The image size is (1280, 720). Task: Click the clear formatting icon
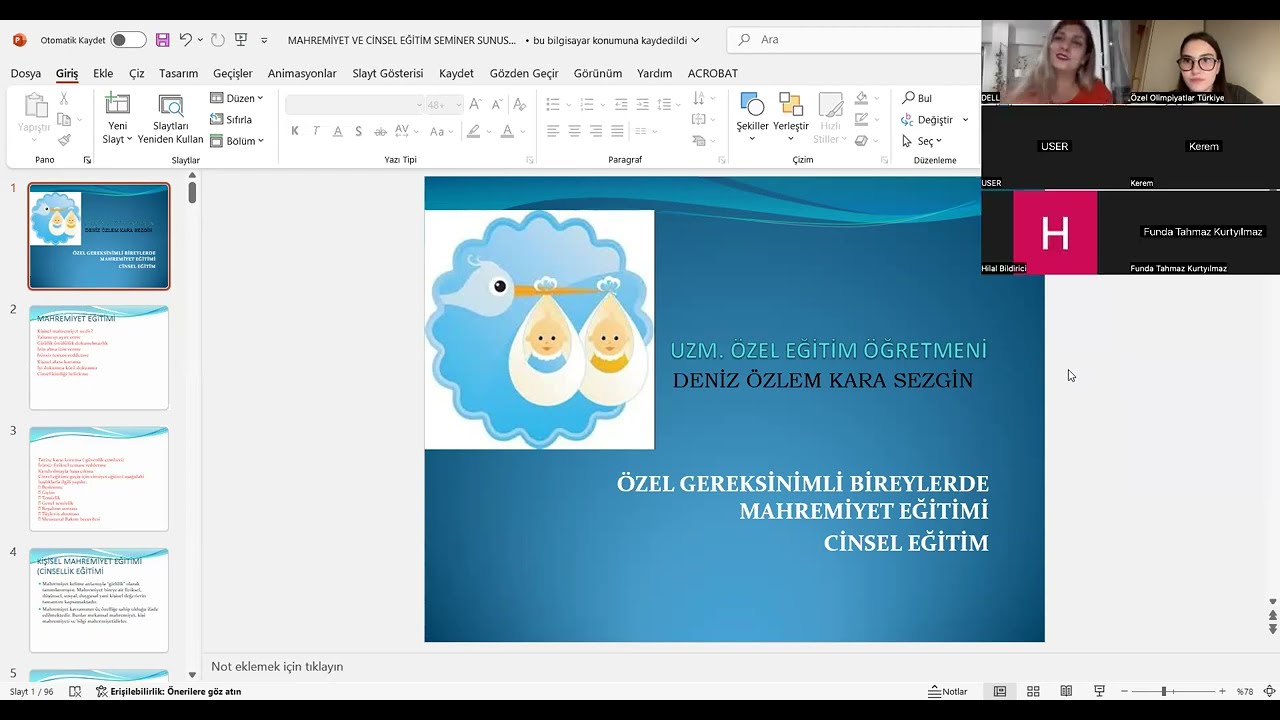tap(519, 104)
